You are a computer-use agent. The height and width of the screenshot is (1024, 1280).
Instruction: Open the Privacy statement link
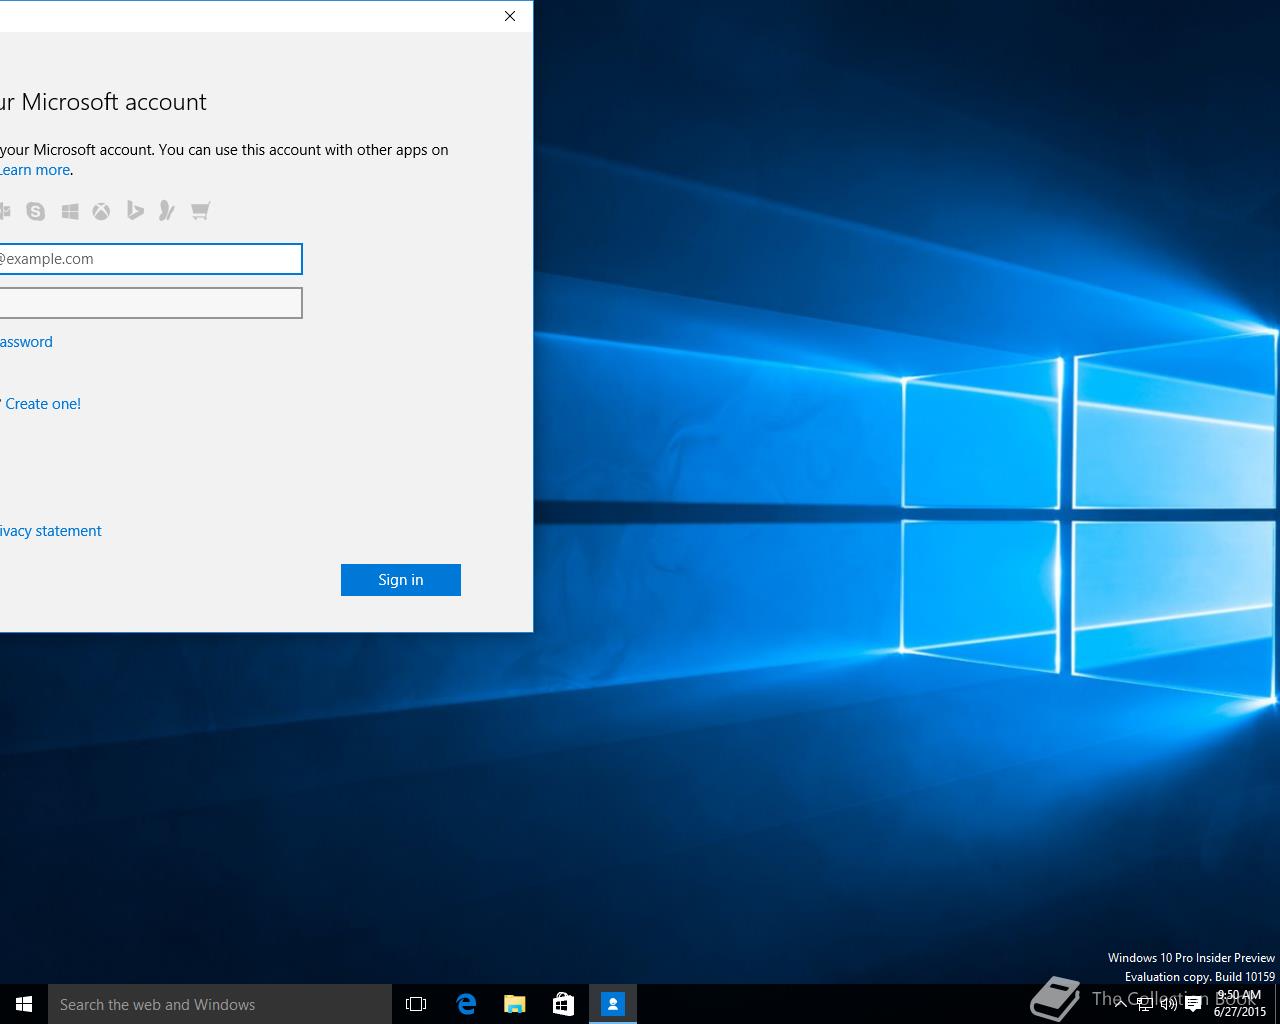(x=50, y=531)
